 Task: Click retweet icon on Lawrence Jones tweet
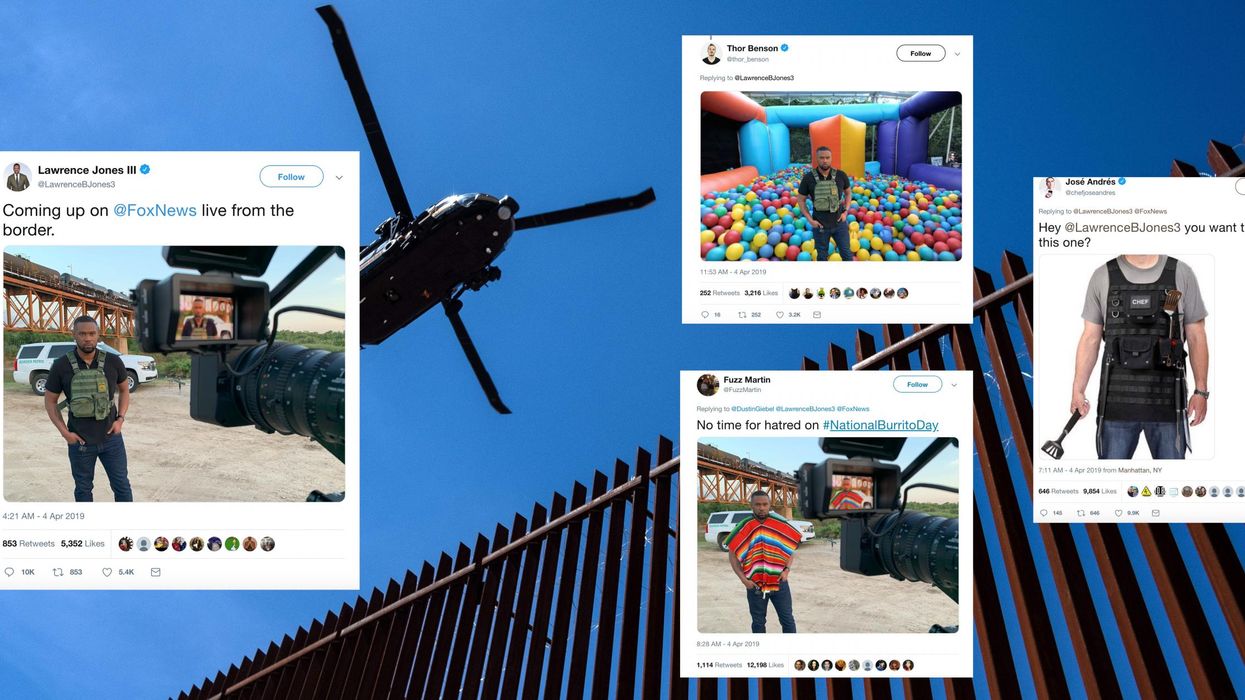(58, 572)
